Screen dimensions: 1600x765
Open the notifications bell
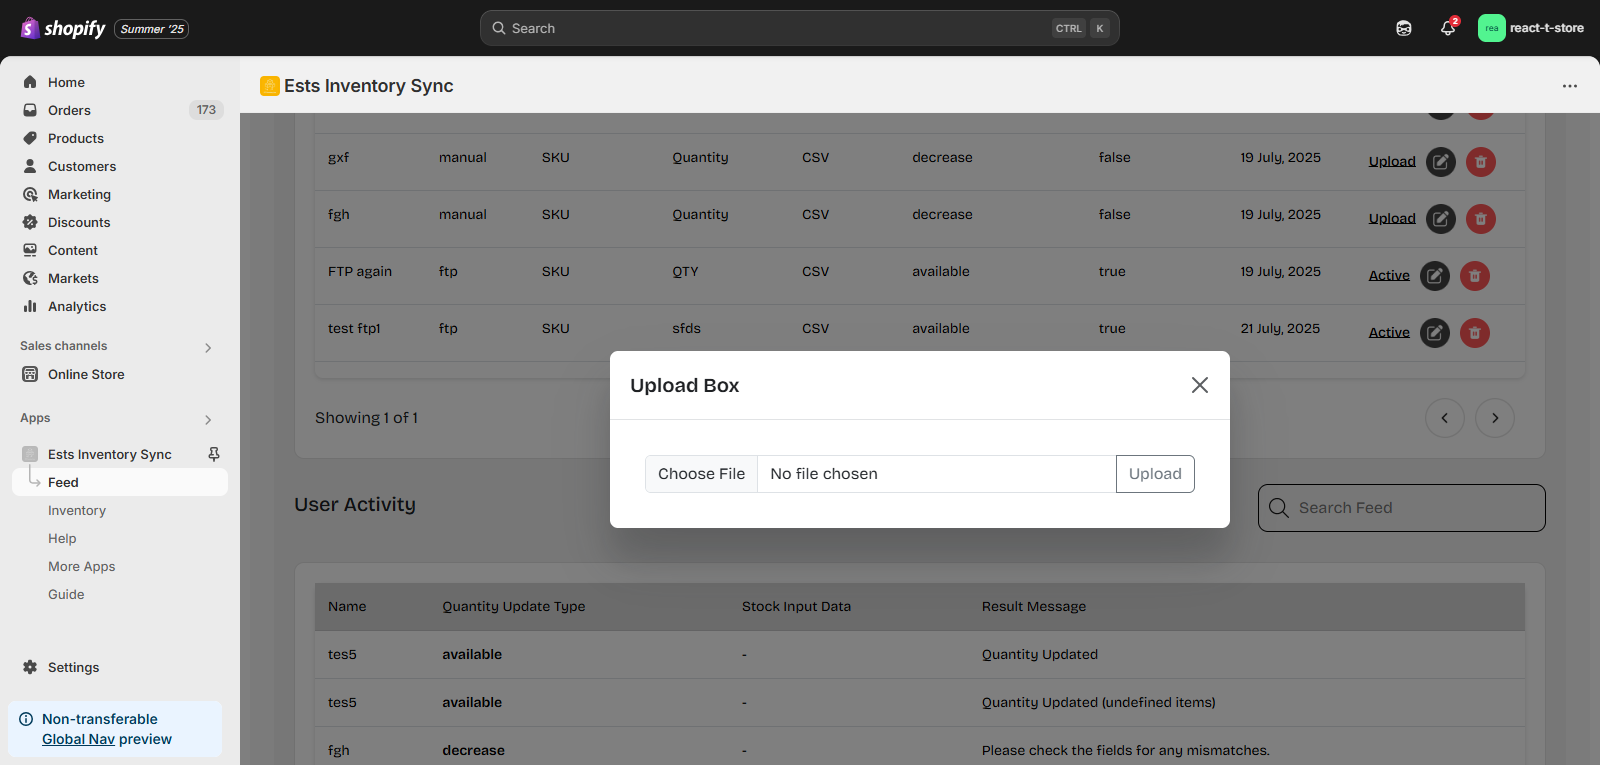(x=1447, y=28)
